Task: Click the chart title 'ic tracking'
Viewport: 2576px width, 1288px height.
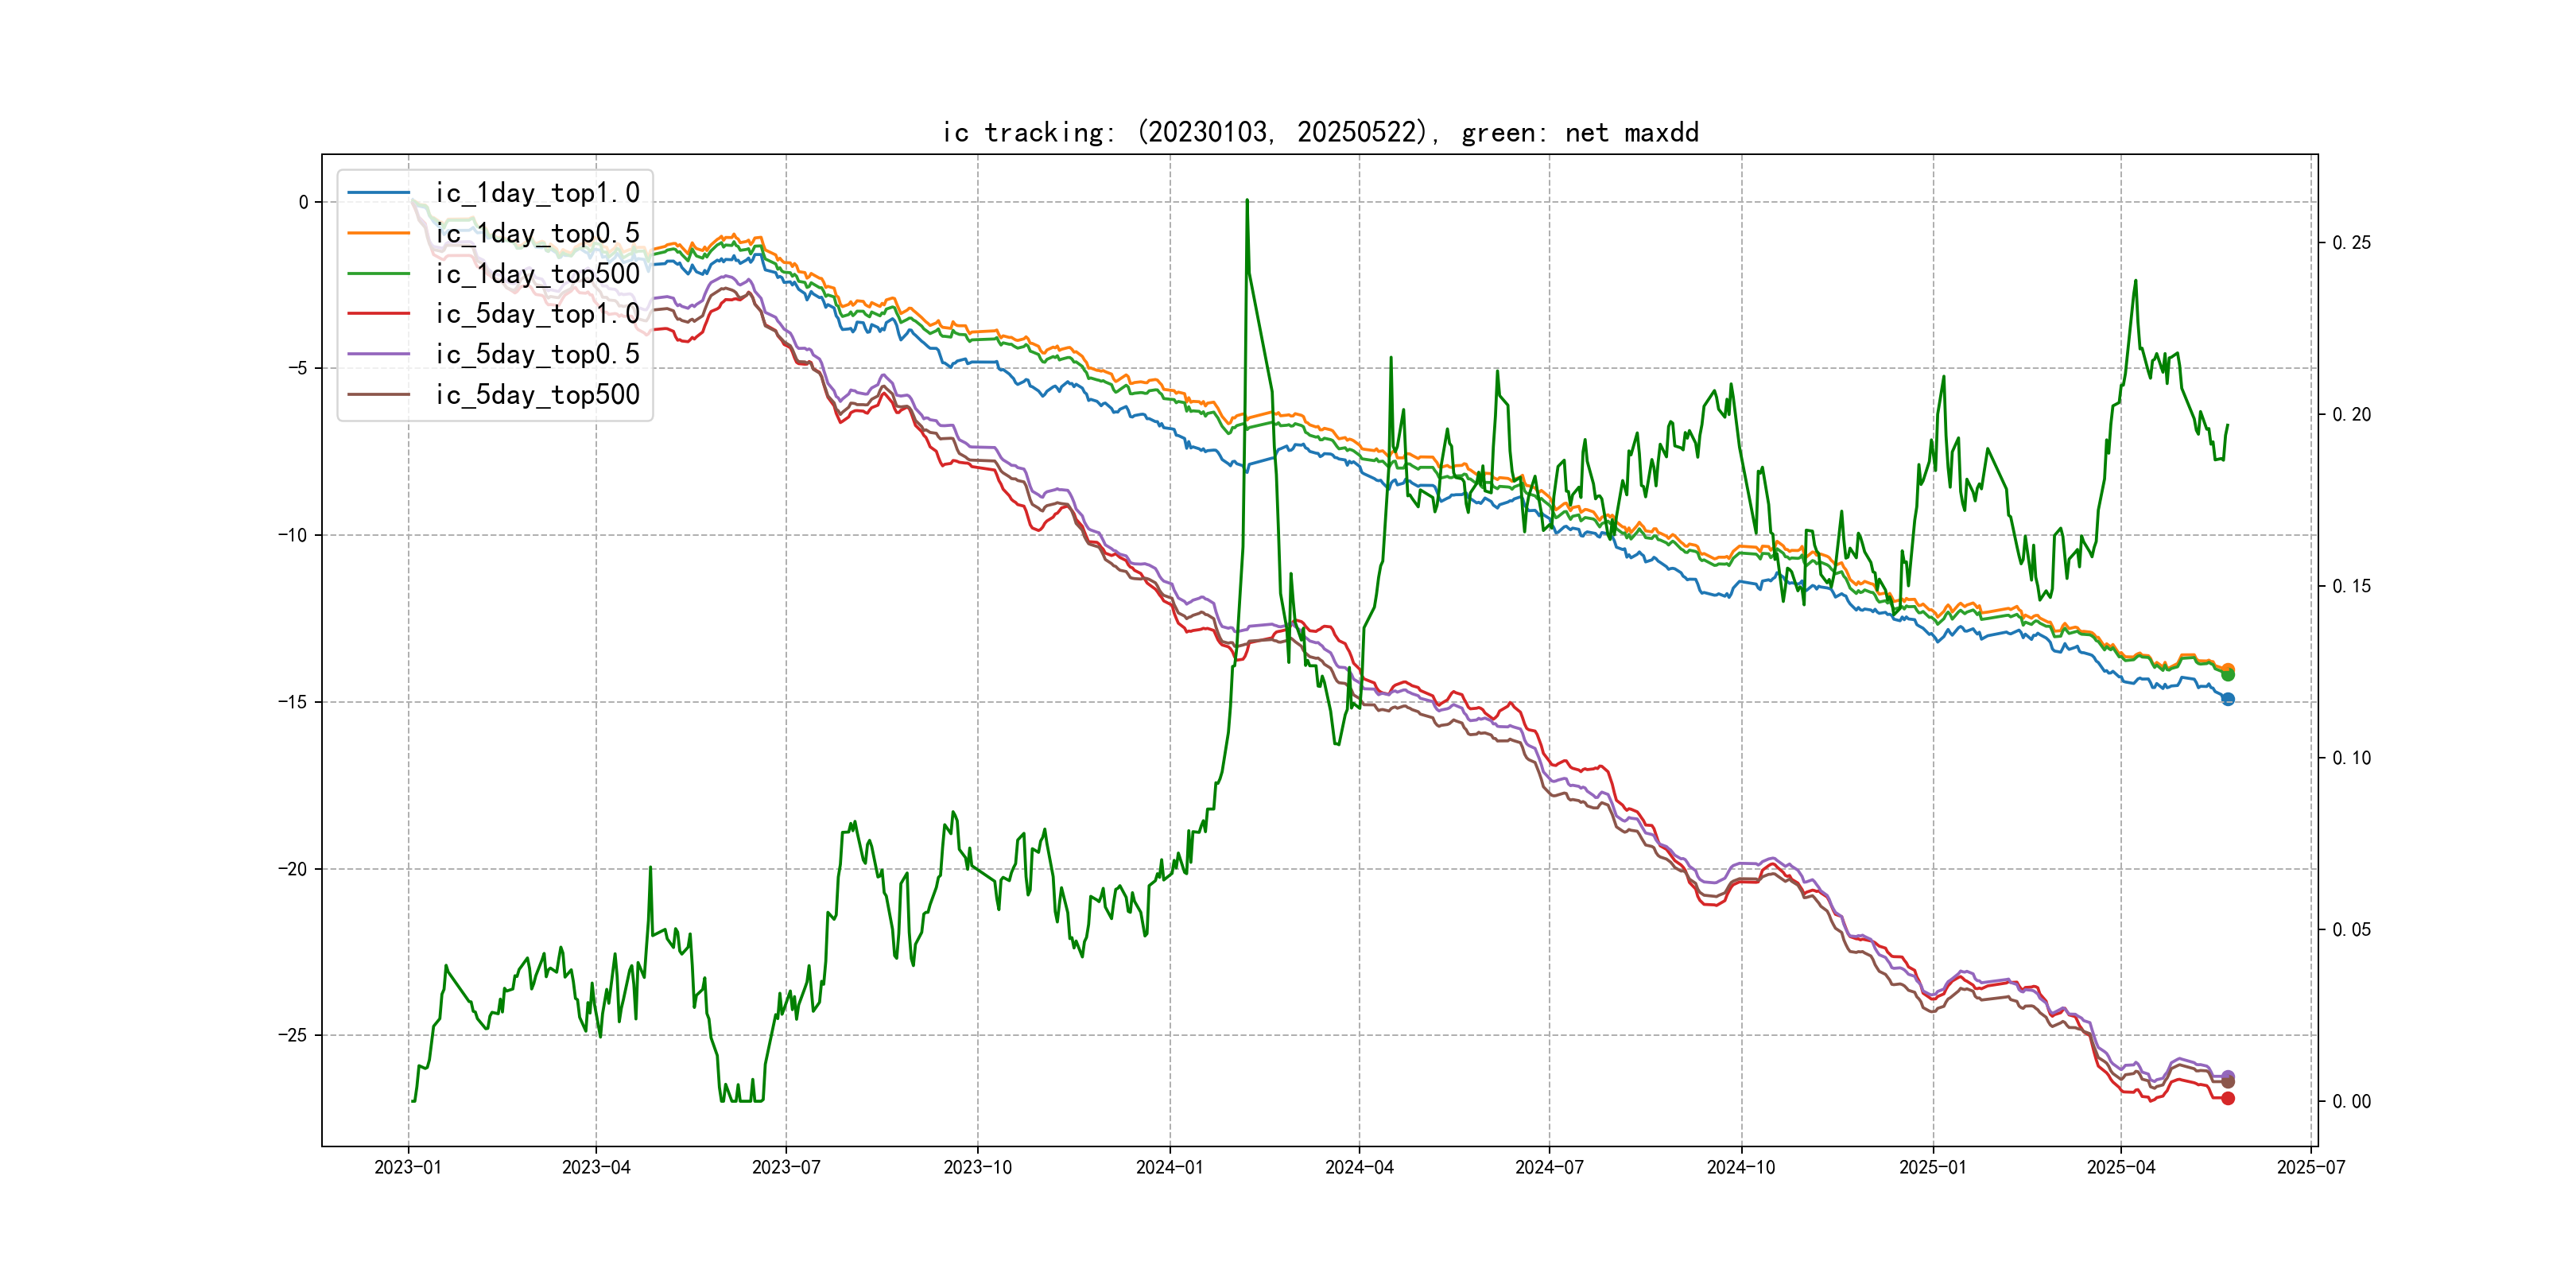Action: click(x=1320, y=133)
